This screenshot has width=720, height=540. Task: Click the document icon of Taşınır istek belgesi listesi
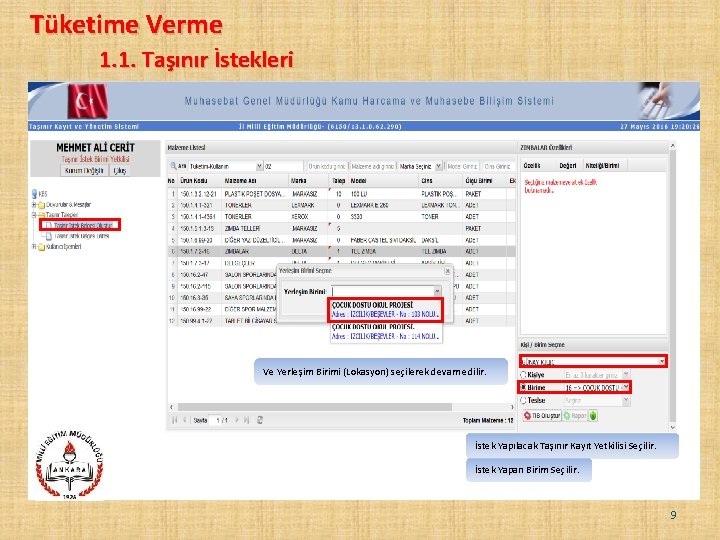[x=49, y=236]
